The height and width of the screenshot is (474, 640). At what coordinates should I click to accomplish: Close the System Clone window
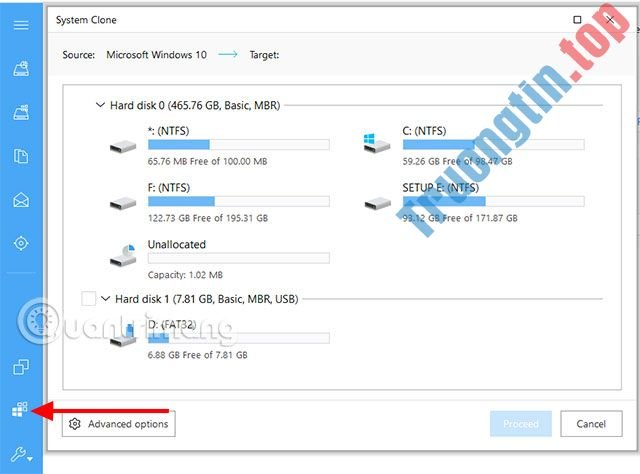click(610, 20)
